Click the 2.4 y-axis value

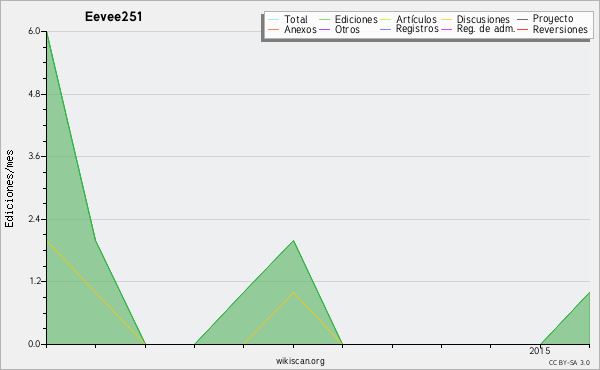pos(34,219)
